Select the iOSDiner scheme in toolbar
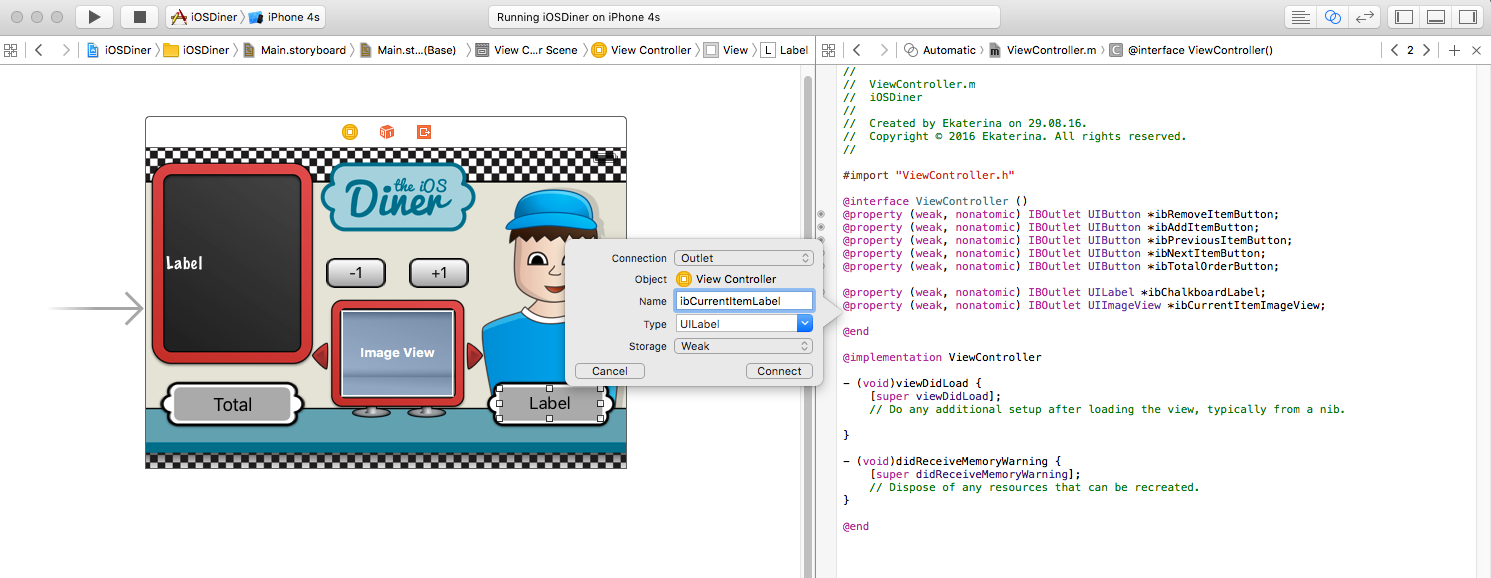Image resolution: width=1491 pixels, height=578 pixels. click(203, 17)
